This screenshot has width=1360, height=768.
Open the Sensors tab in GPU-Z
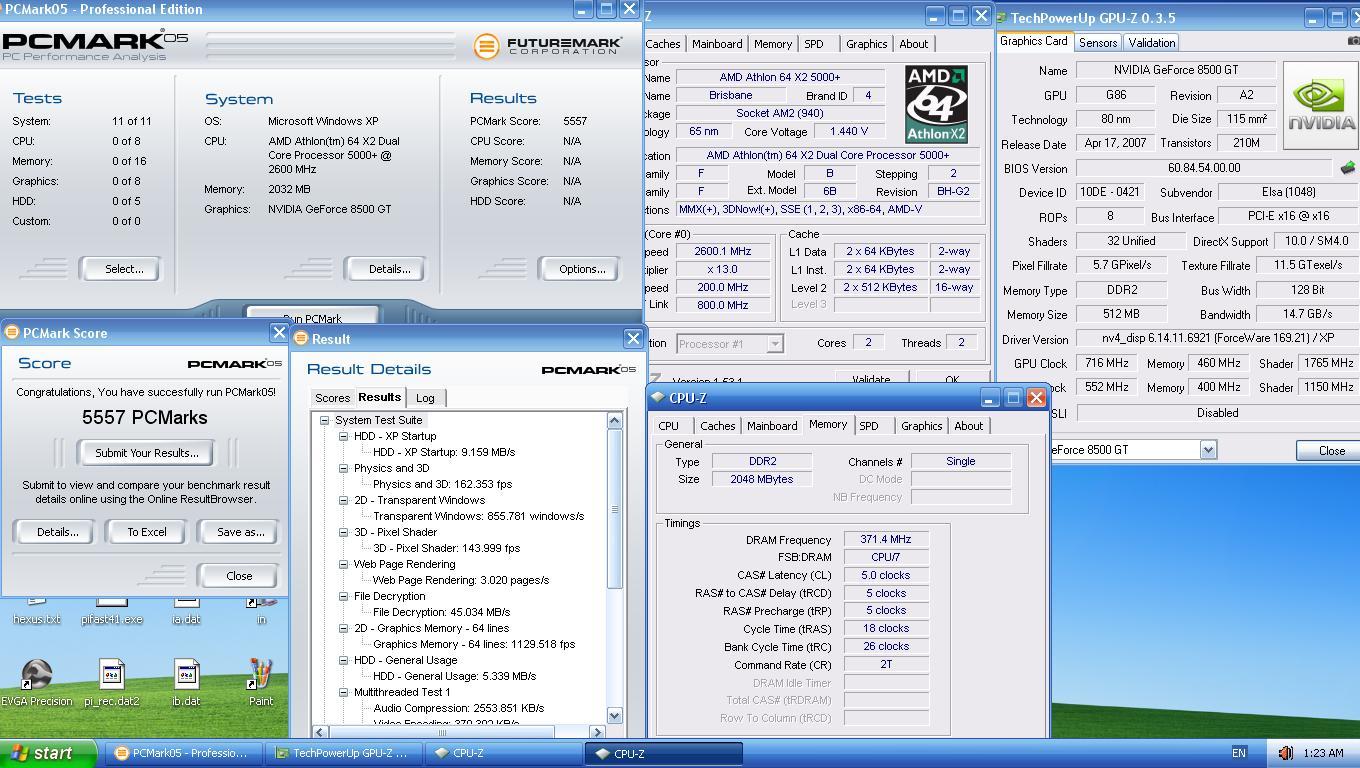pos(1097,43)
